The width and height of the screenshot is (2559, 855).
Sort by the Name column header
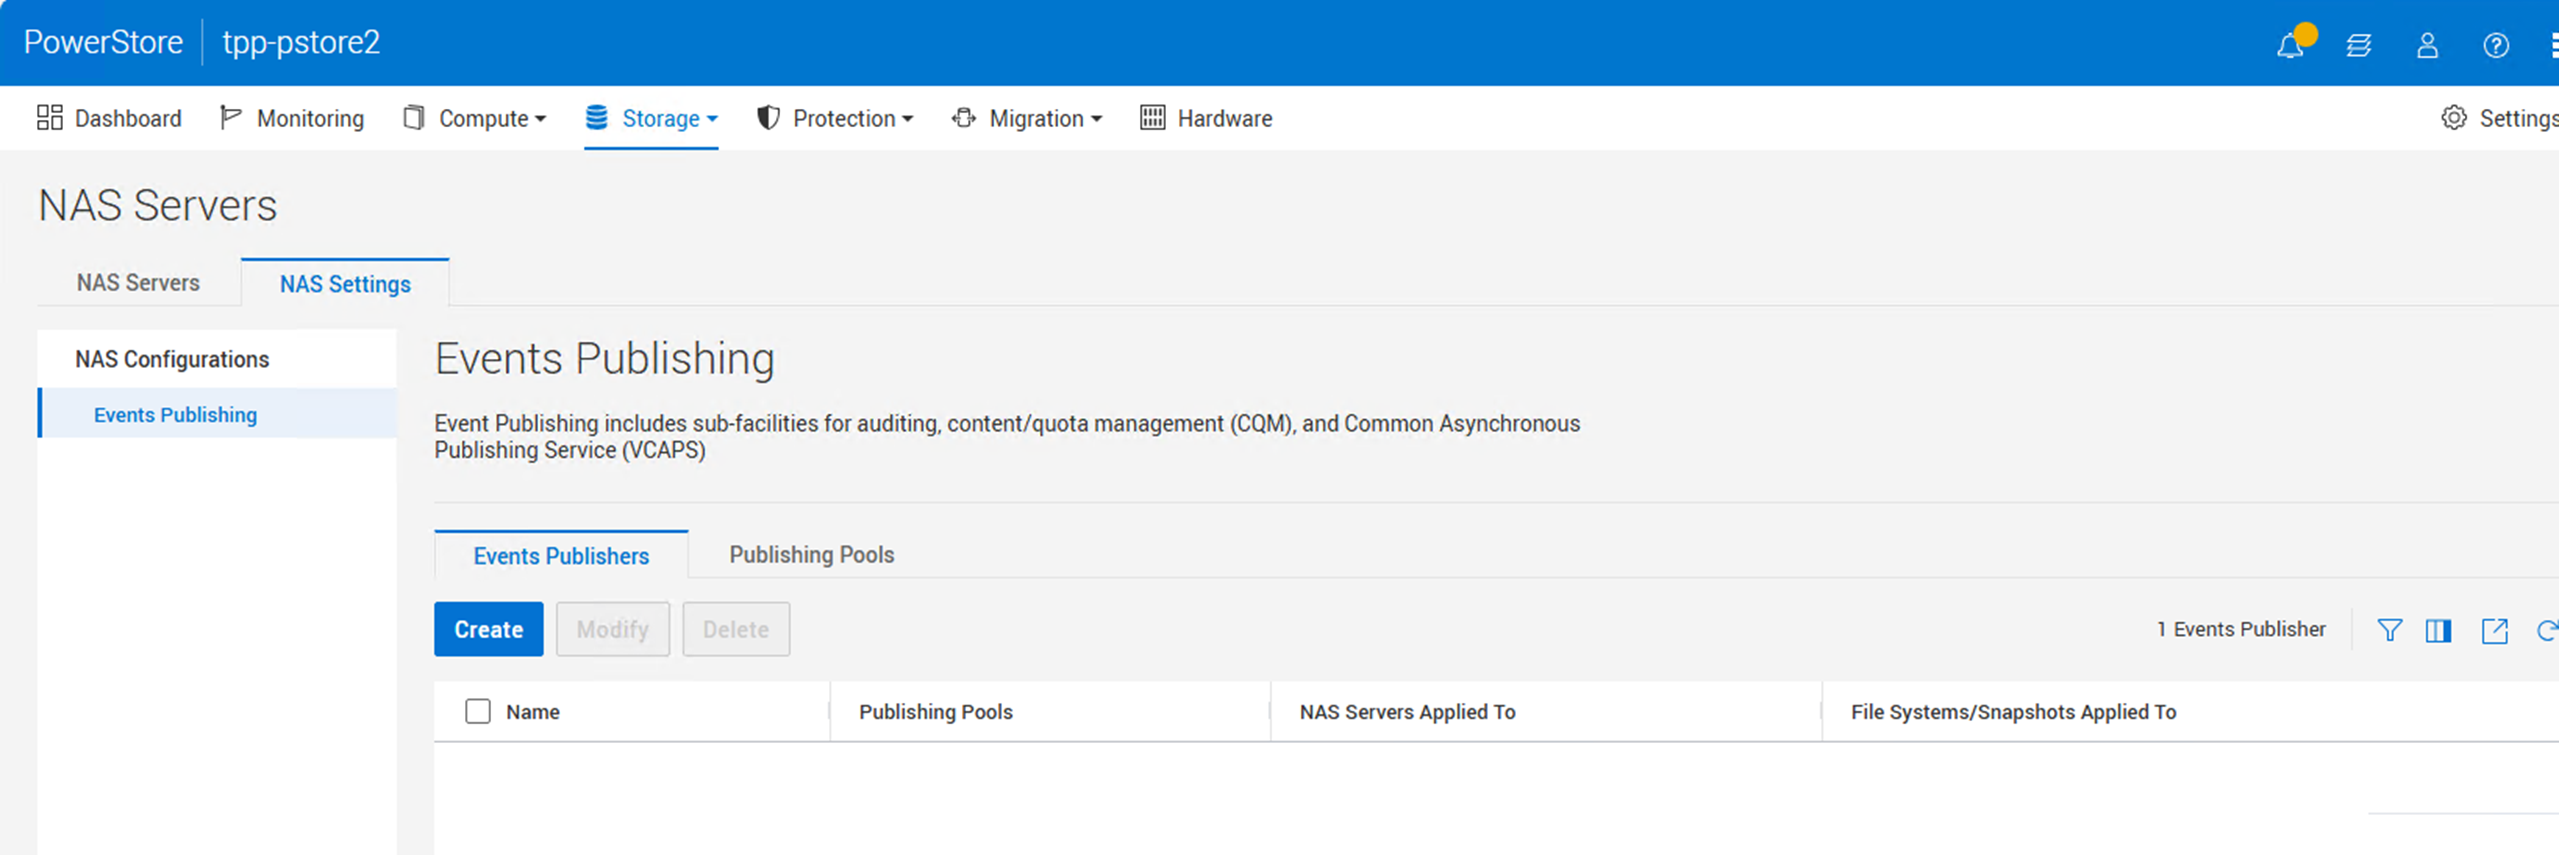532,712
